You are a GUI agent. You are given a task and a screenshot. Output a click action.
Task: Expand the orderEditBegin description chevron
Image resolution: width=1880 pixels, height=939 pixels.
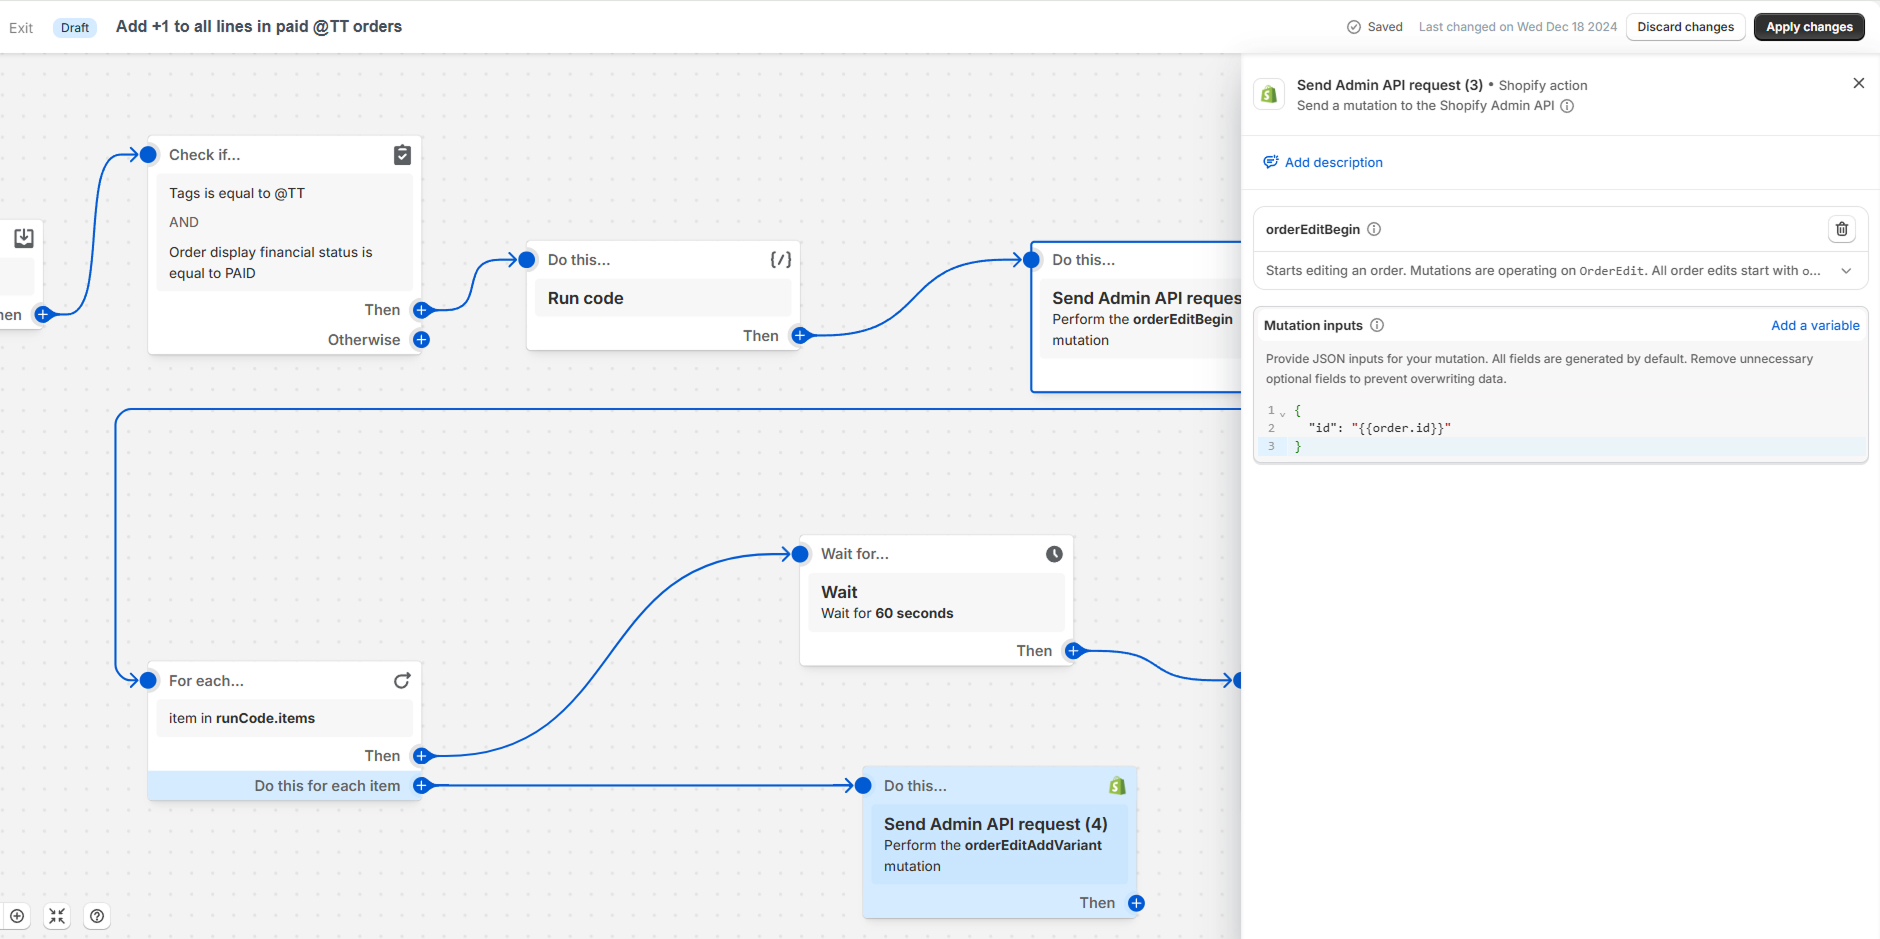coord(1846,270)
